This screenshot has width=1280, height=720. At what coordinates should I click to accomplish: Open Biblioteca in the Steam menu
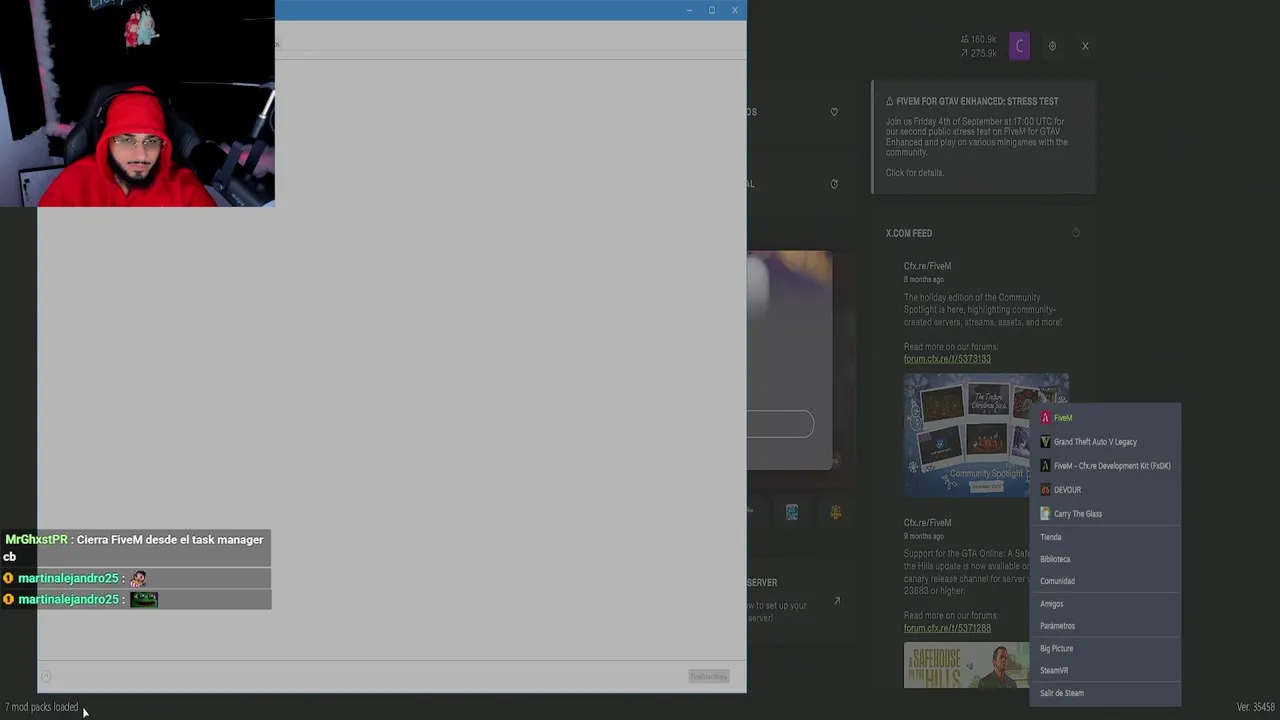[x=1055, y=559]
